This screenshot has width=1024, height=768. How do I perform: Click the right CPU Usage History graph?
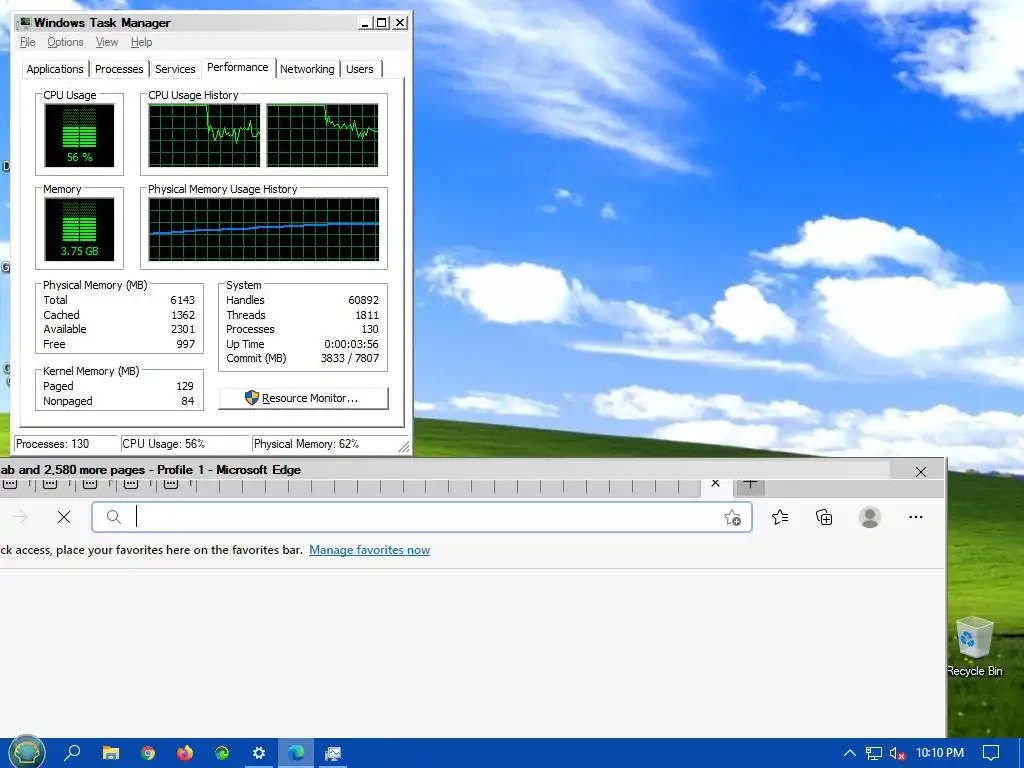pos(323,136)
